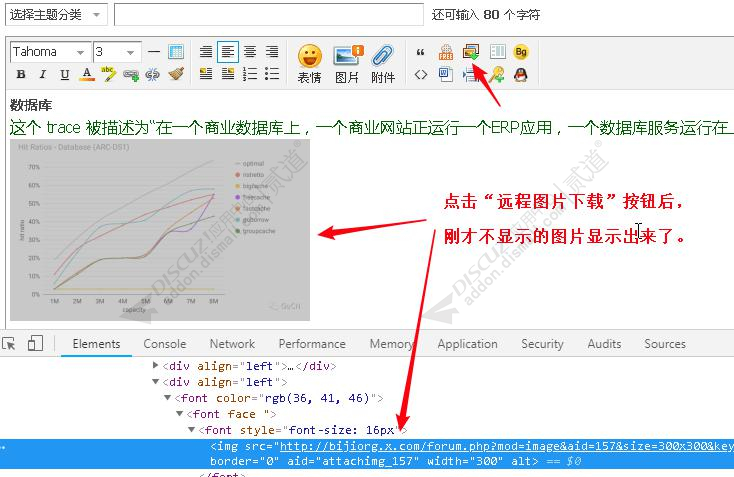Open the 附件 attachment uploader
Image resolution: width=734 pixels, height=477 pixels.
383,64
